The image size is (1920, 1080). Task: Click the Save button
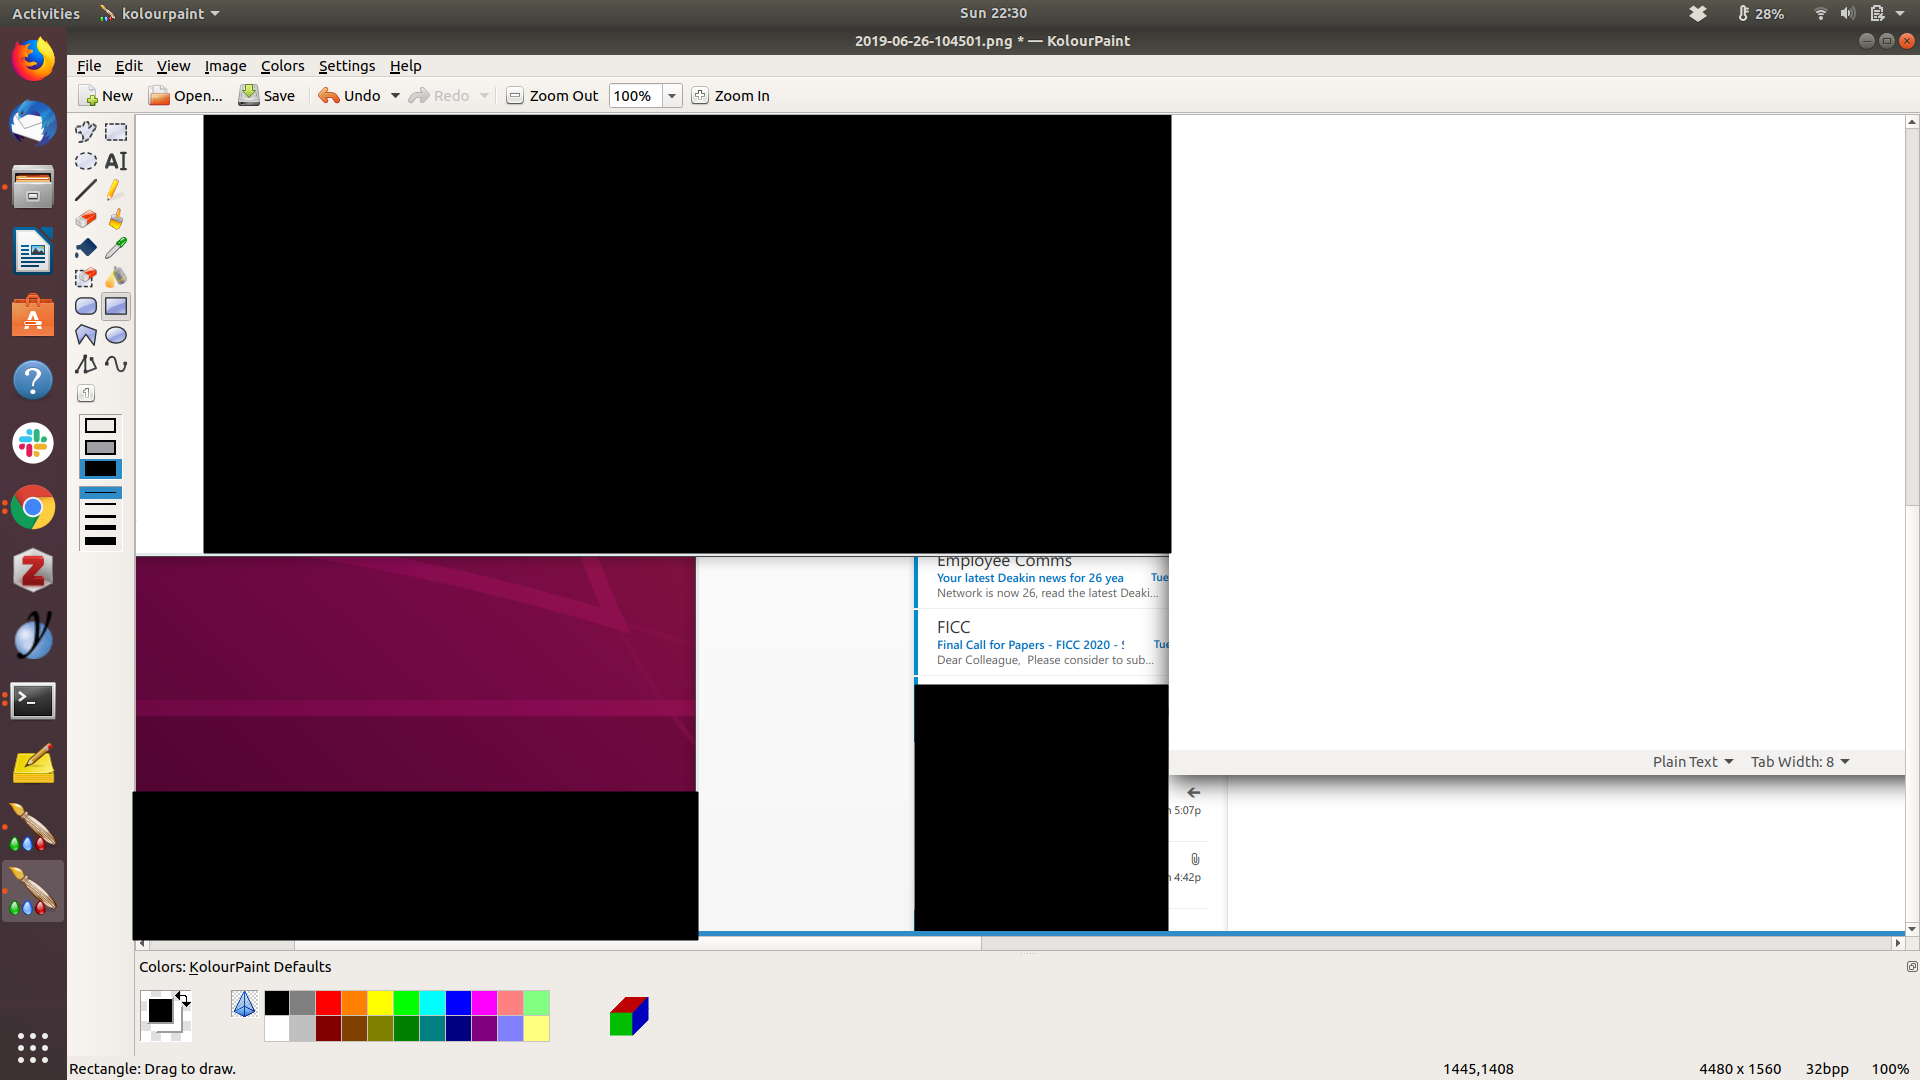coord(267,96)
